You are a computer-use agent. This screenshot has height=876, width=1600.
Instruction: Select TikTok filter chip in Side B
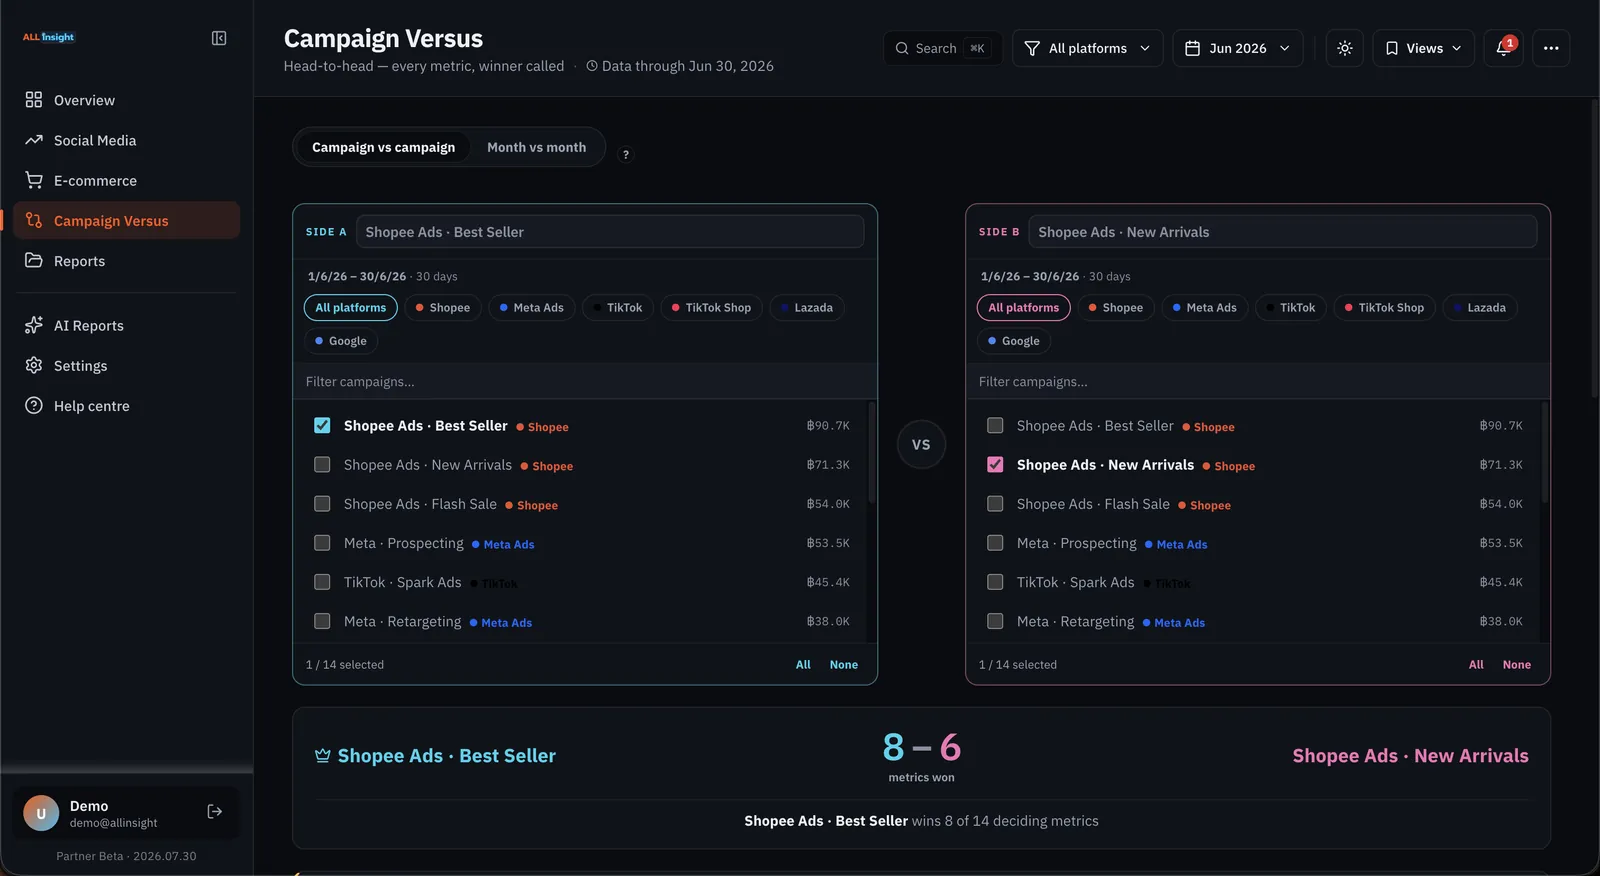tap(1291, 307)
